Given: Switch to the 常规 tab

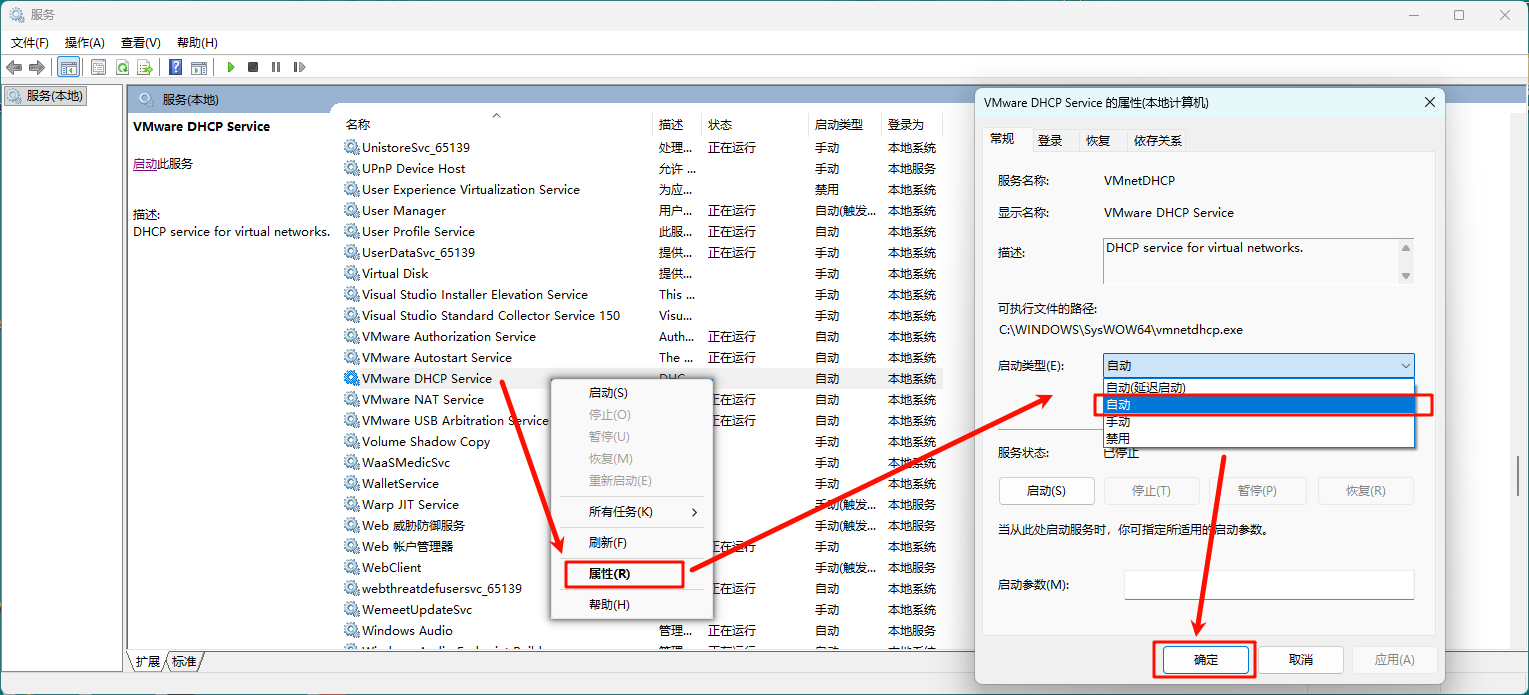Looking at the screenshot, I should coord(1002,139).
